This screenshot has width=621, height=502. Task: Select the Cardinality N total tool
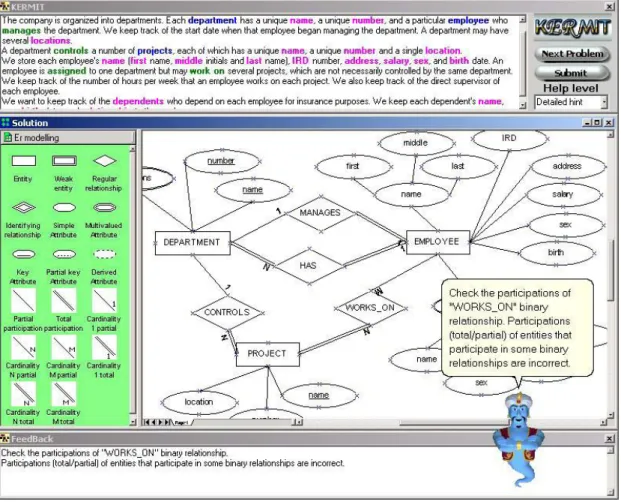[24, 394]
